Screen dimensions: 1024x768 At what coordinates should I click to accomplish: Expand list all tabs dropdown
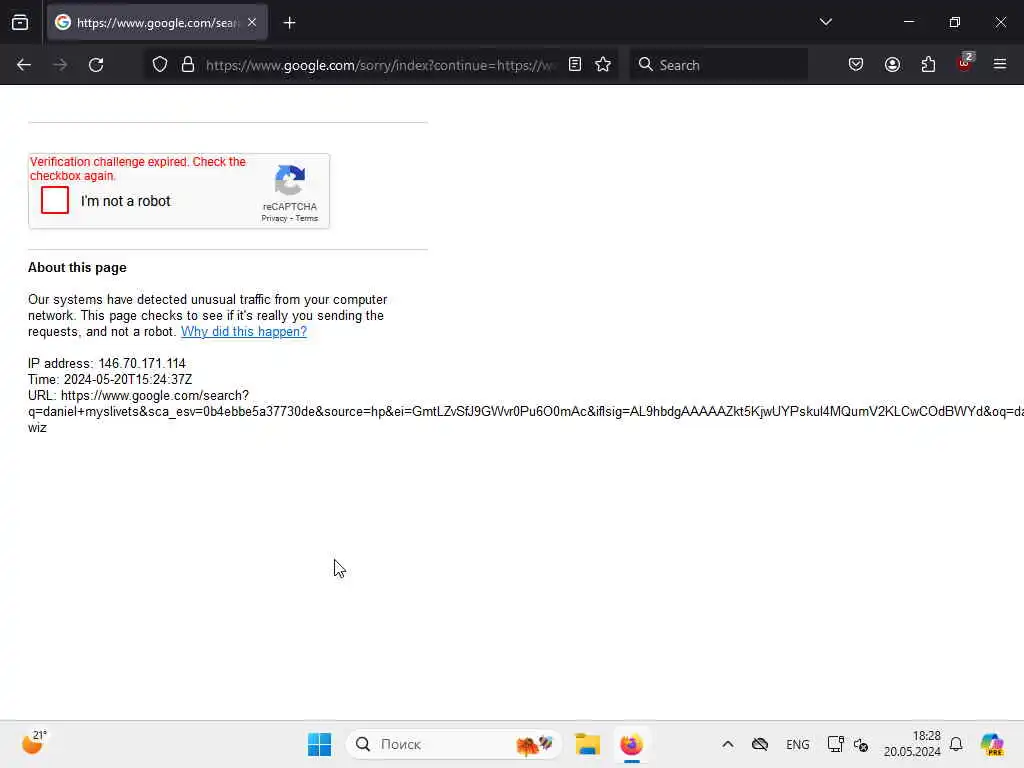825,22
